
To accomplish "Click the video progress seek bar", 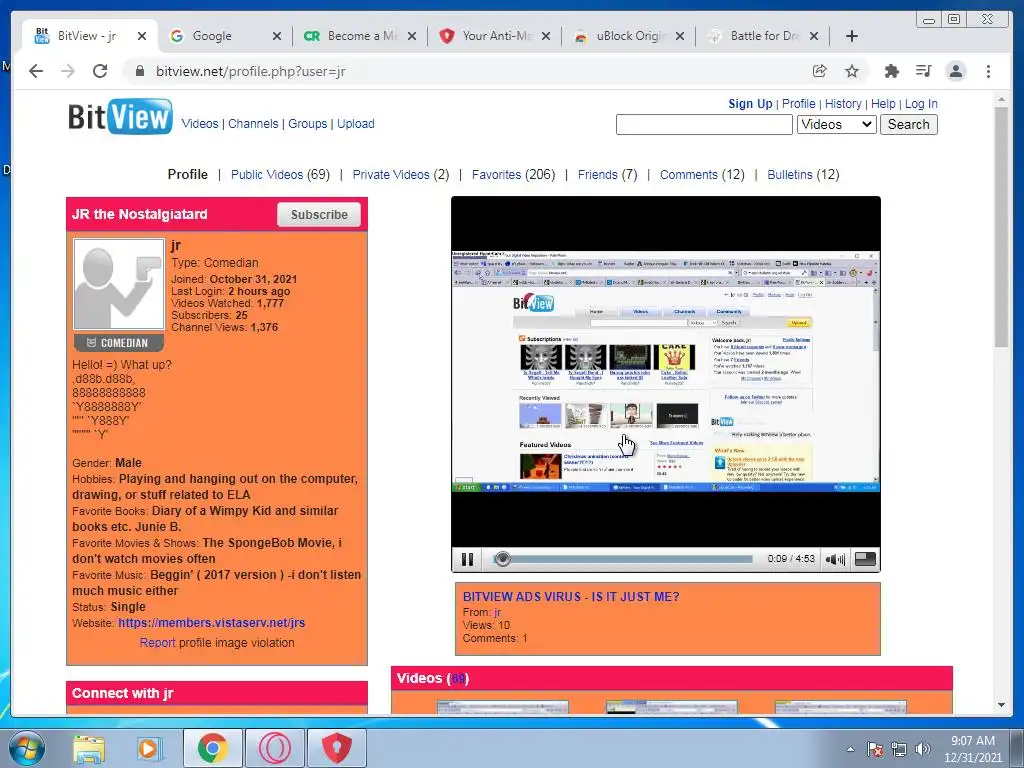I will tap(622, 559).
